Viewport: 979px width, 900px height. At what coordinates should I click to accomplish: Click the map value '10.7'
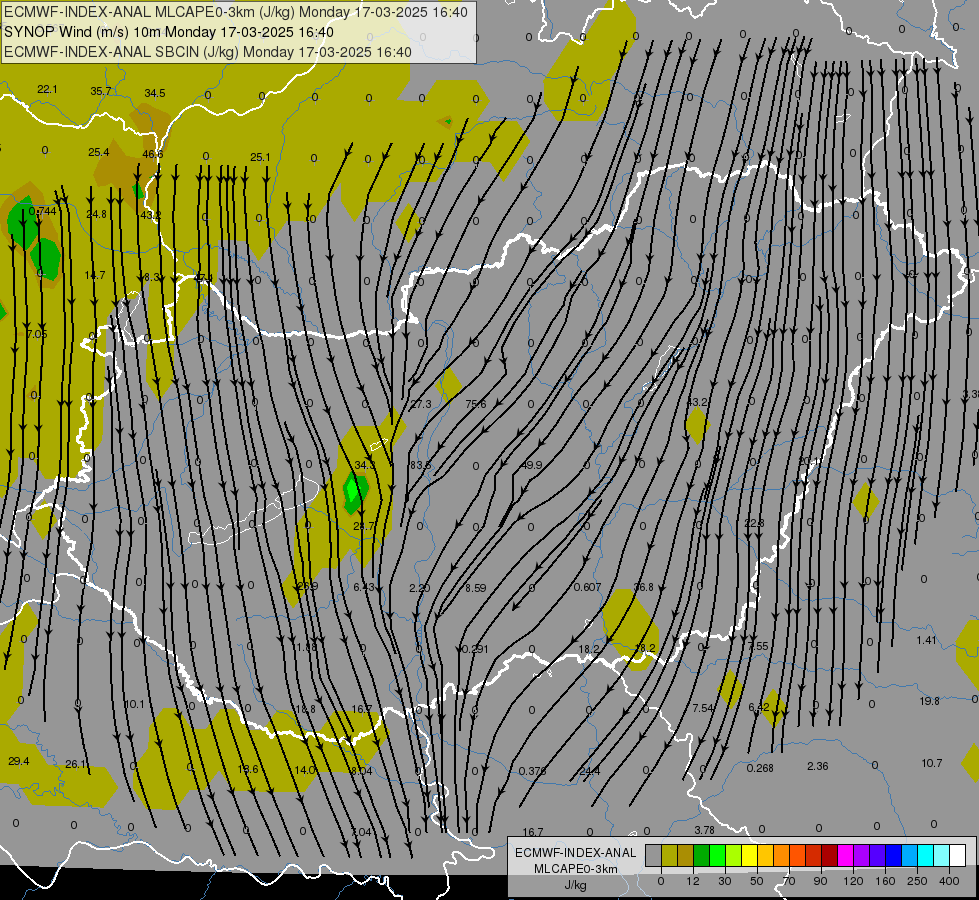point(932,763)
